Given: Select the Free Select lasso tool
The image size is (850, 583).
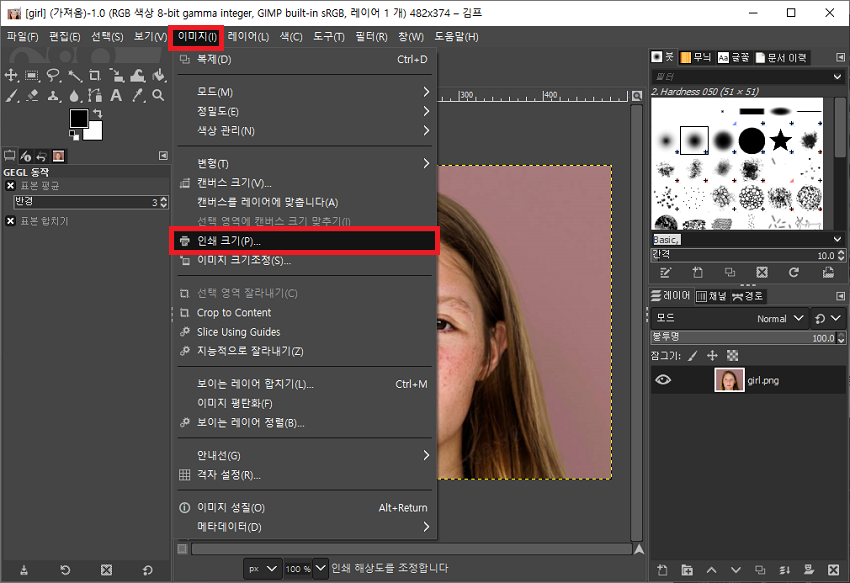Looking at the screenshot, I should (x=52, y=75).
